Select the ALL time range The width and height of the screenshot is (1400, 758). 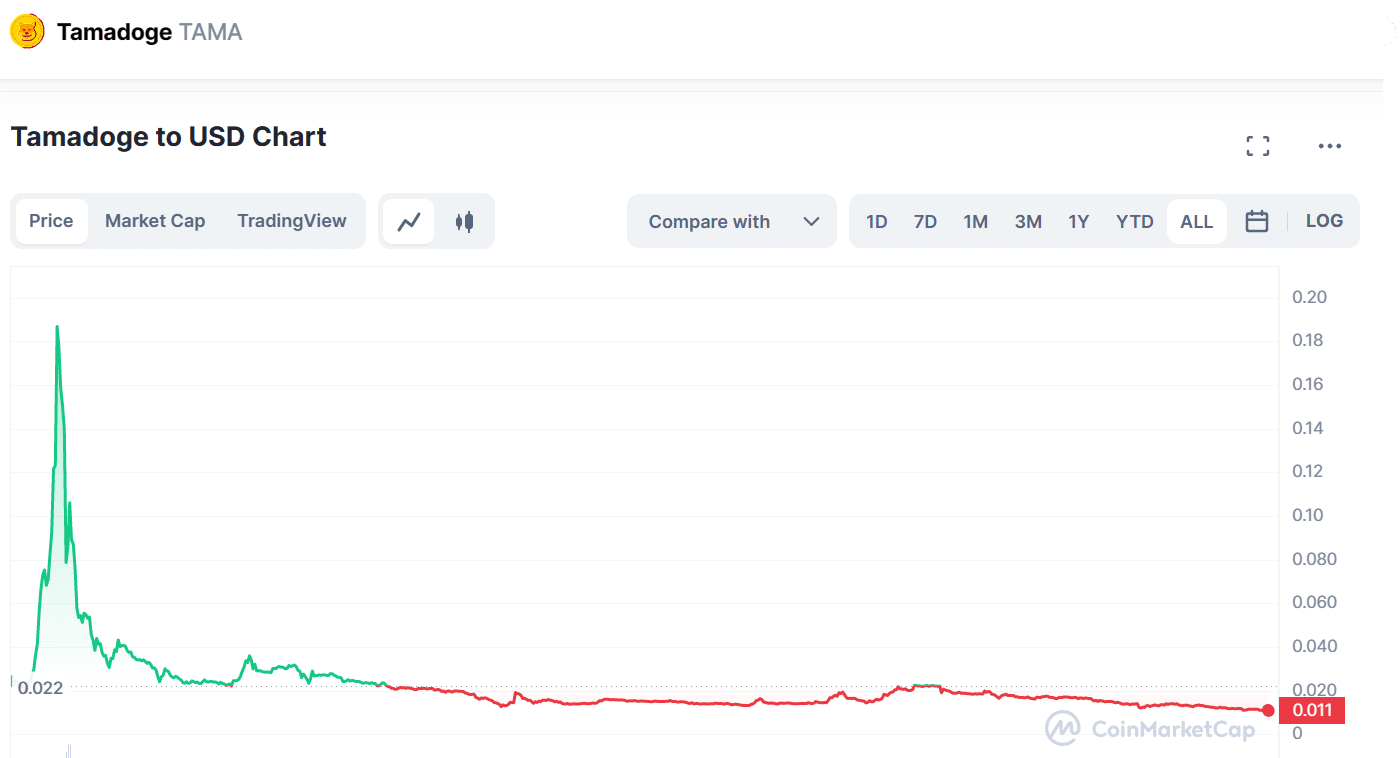tap(1197, 221)
